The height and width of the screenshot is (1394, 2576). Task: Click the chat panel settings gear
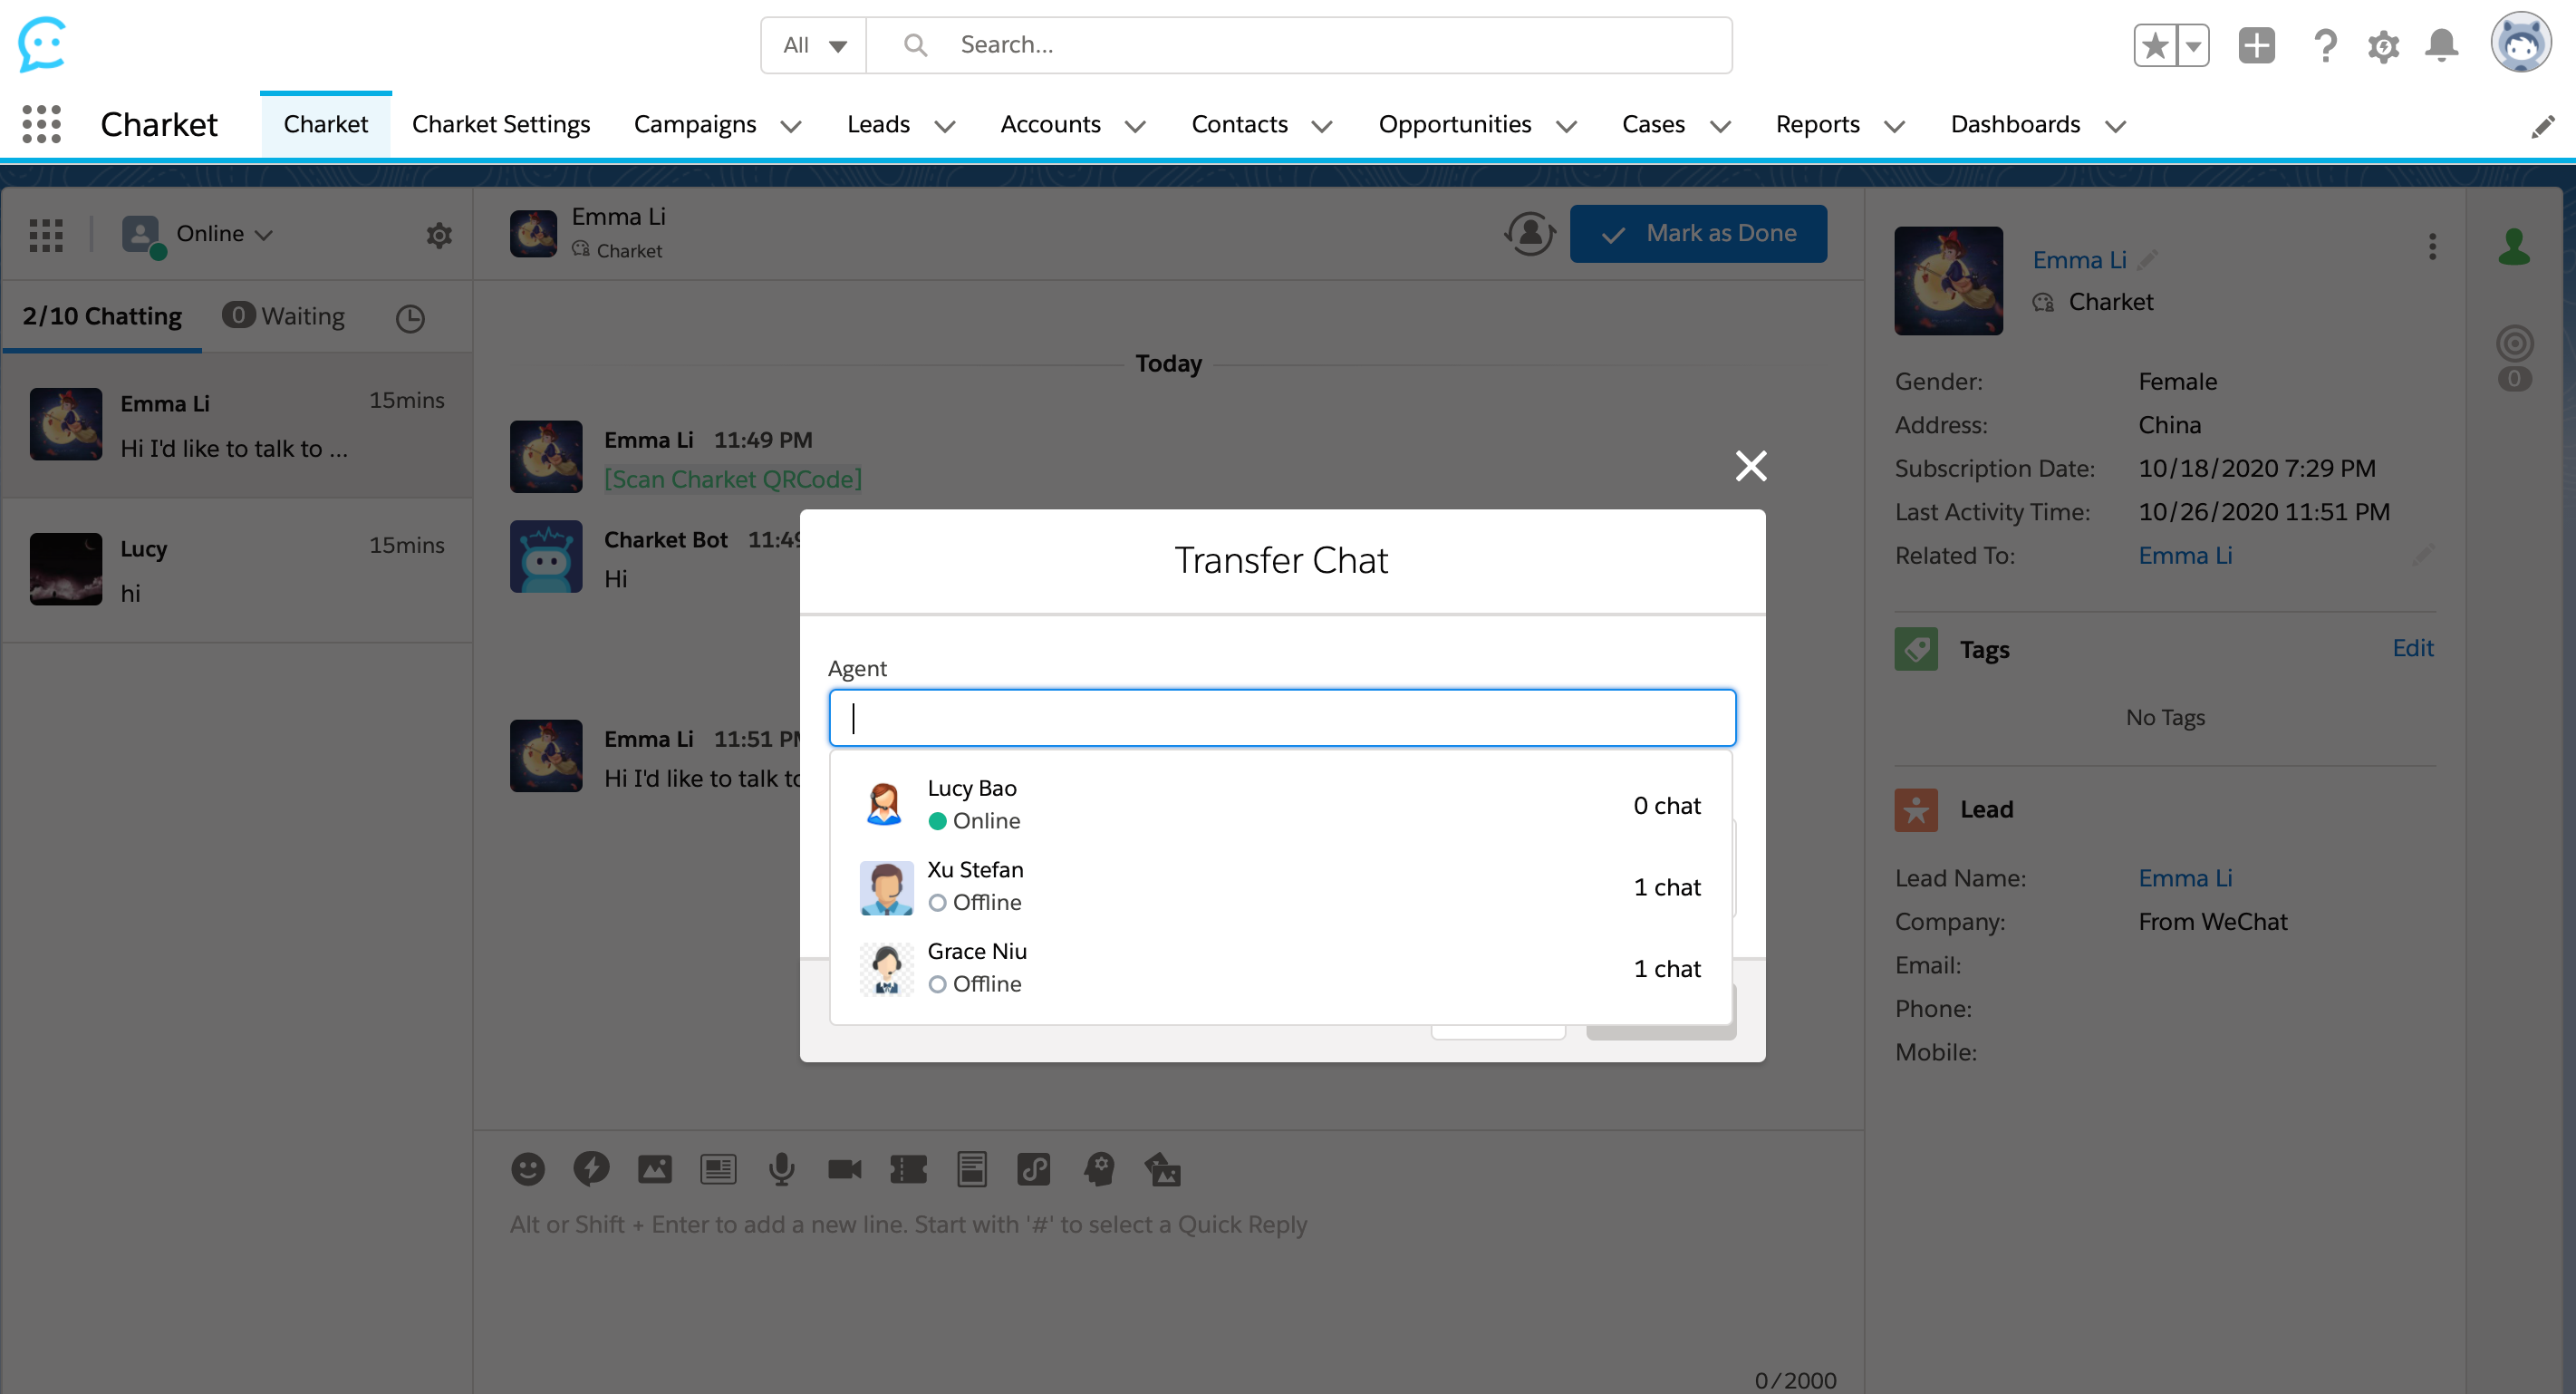tap(439, 235)
